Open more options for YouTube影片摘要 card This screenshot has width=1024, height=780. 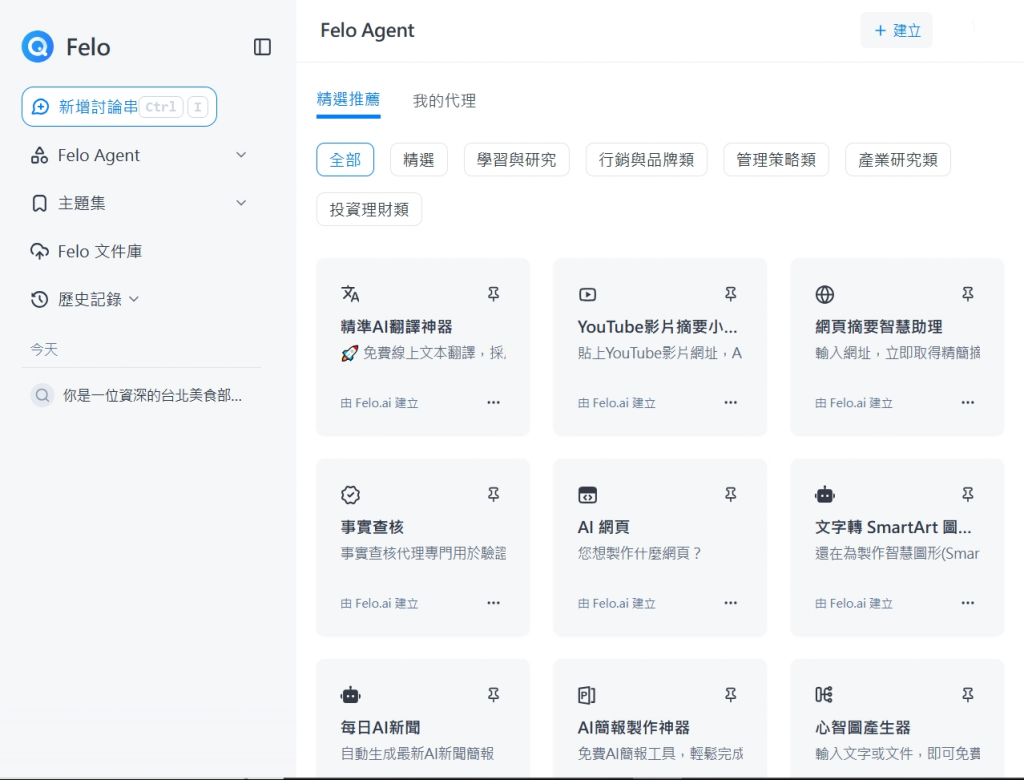[731, 402]
